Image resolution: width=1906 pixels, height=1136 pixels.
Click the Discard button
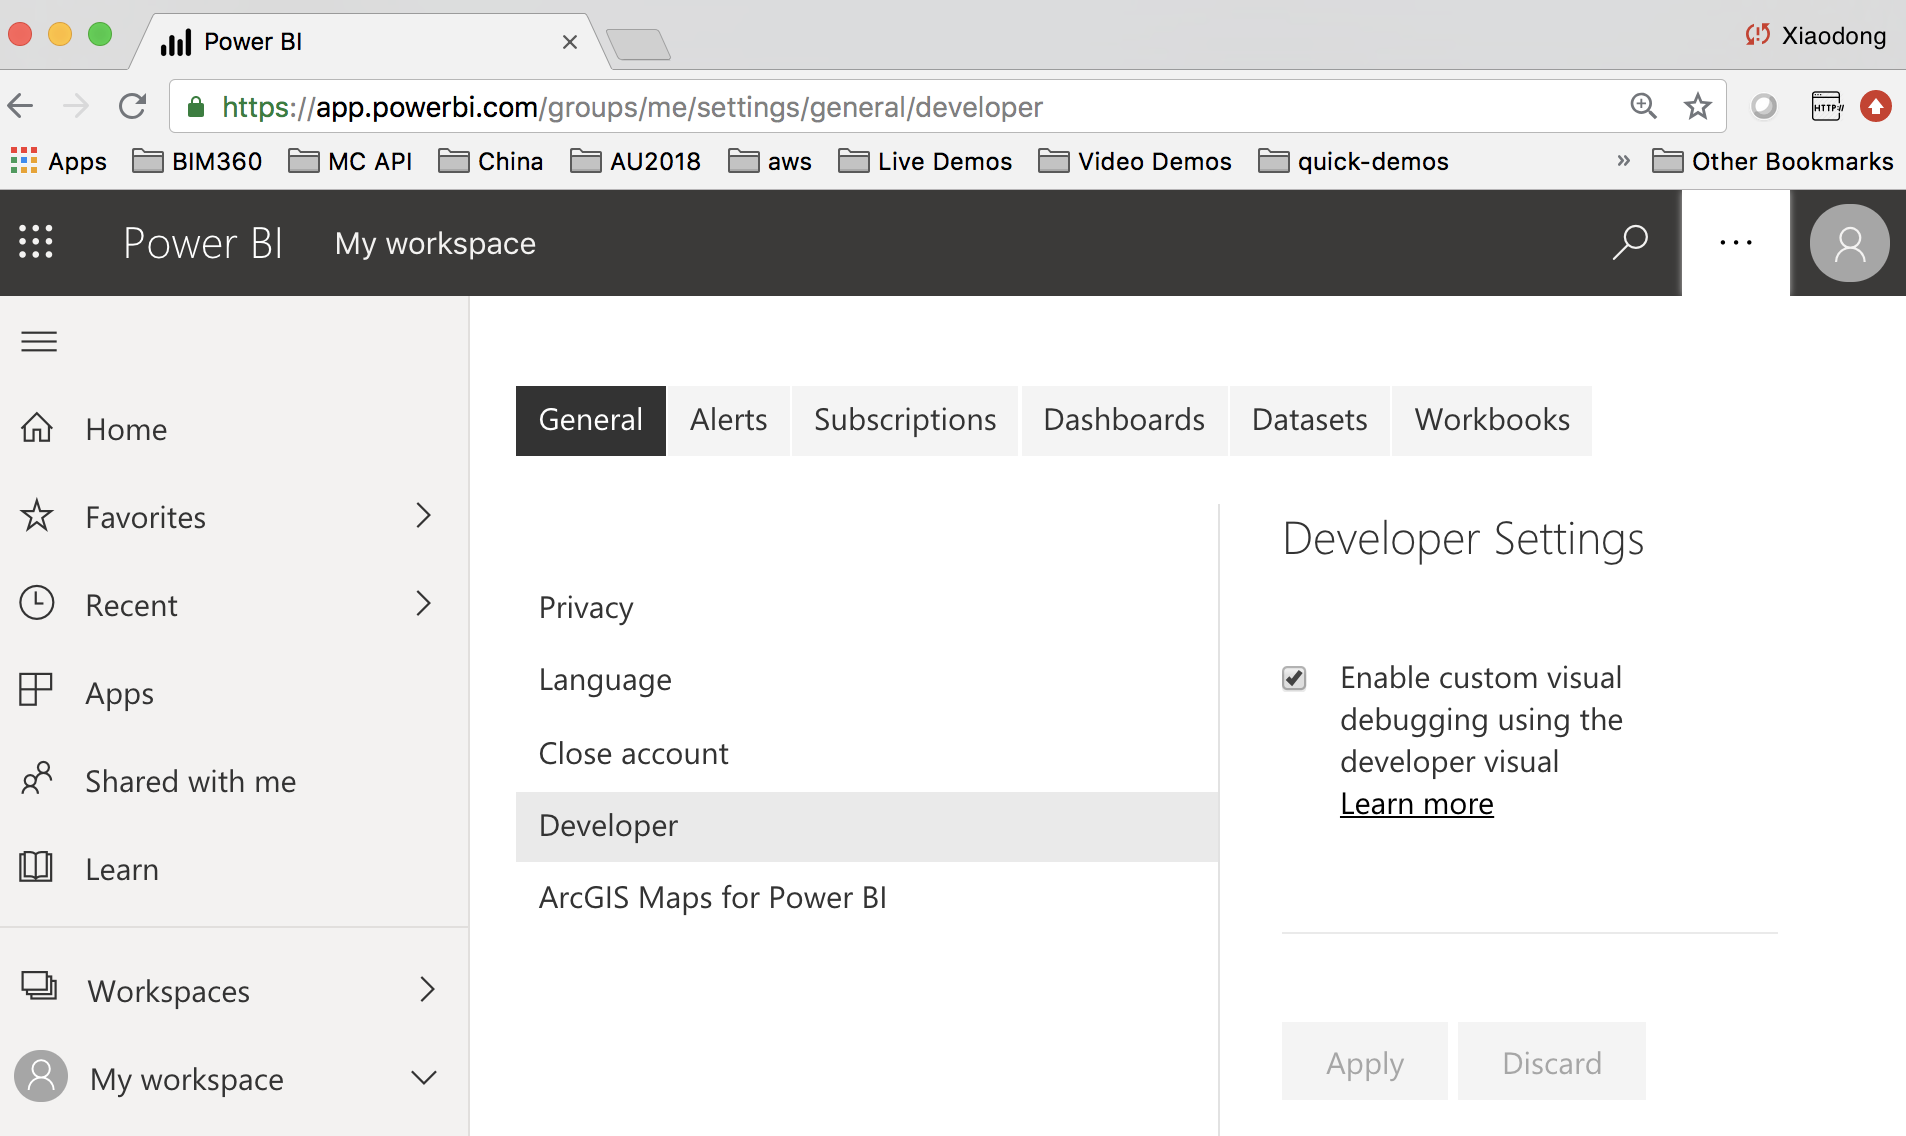1552,1062
